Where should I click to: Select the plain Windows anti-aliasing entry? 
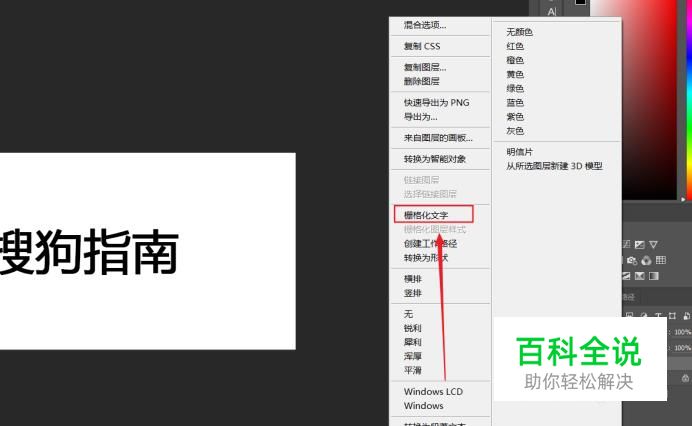[424, 406]
